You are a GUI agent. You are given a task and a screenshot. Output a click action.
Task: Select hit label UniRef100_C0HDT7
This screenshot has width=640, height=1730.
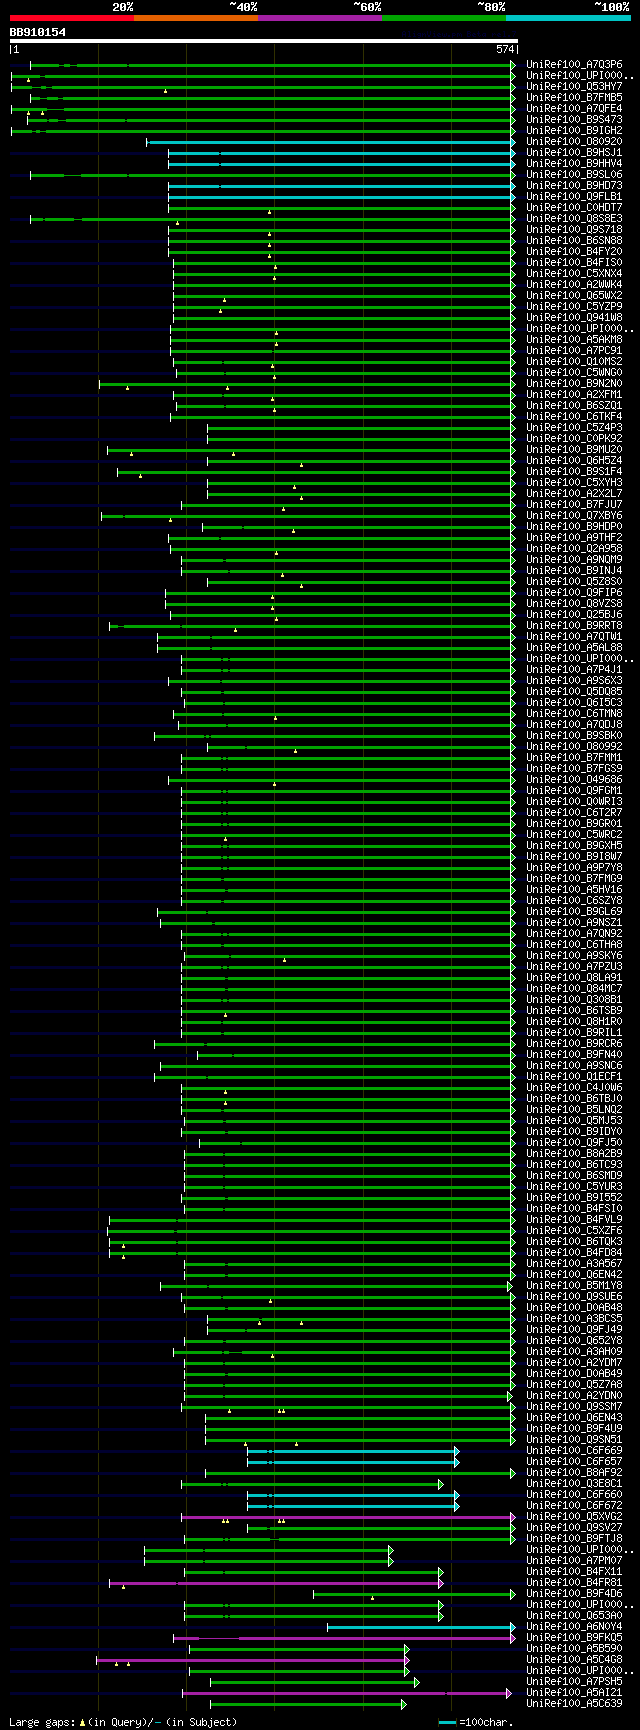[x=574, y=207]
